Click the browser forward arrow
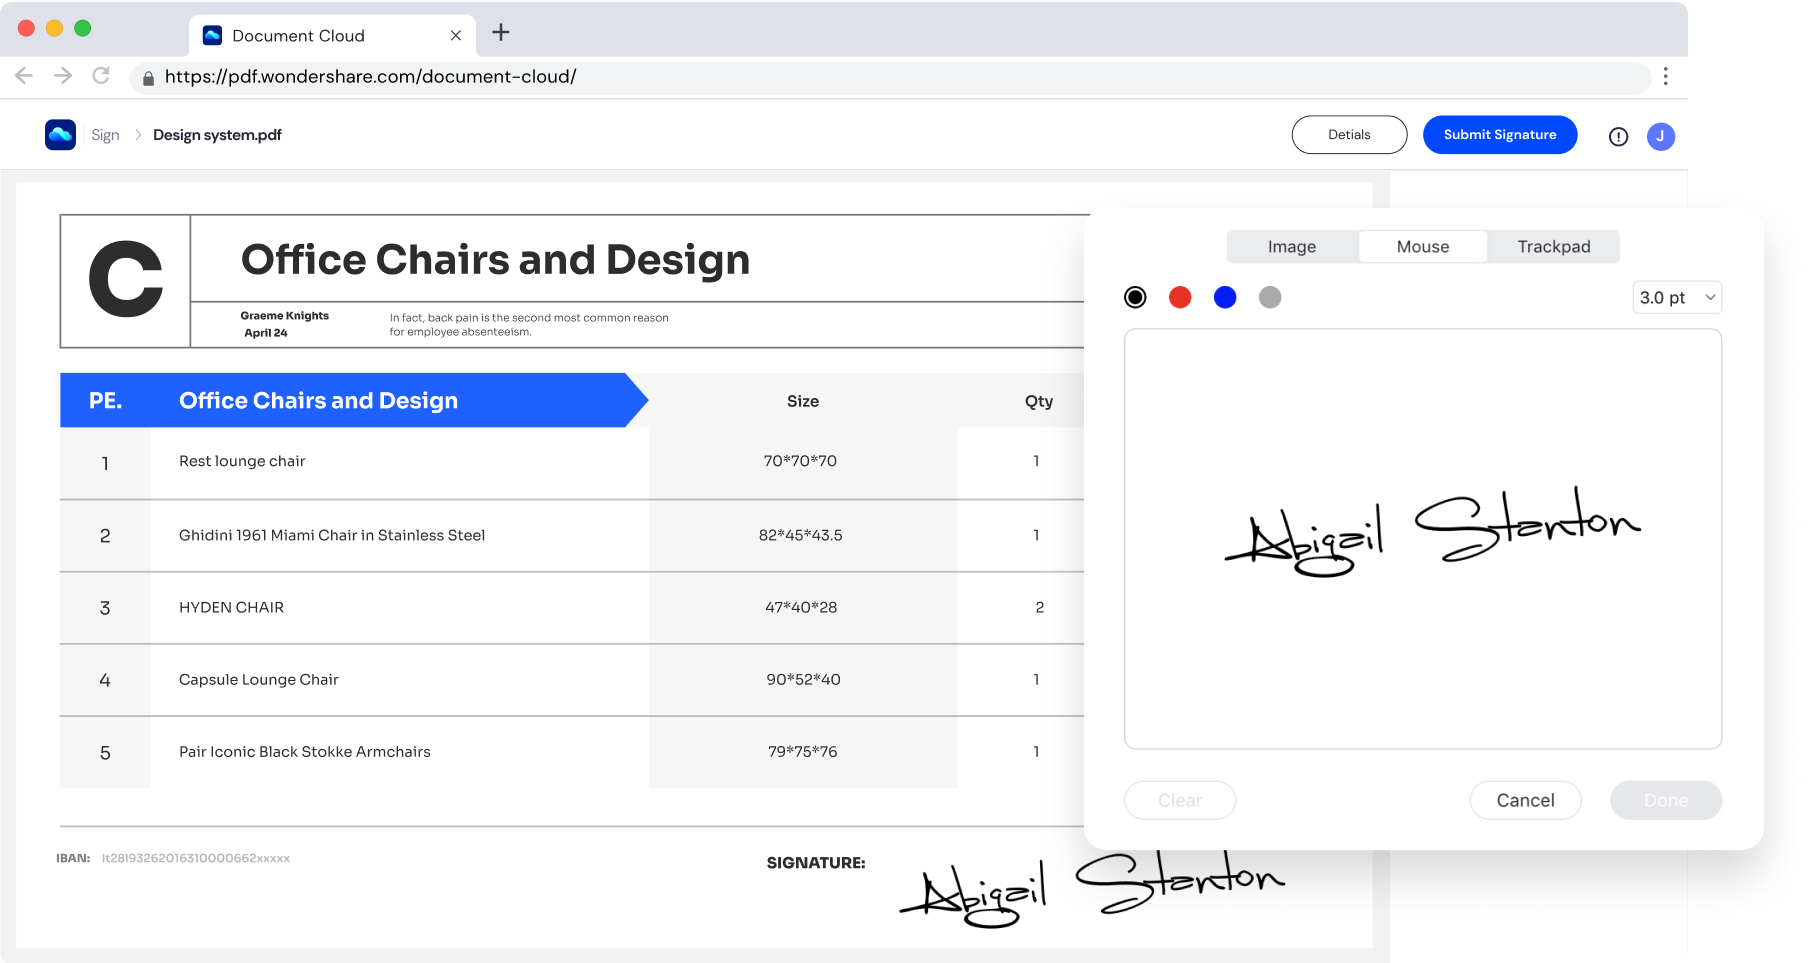Screen dimensions: 1812x963 click(x=63, y=76)
